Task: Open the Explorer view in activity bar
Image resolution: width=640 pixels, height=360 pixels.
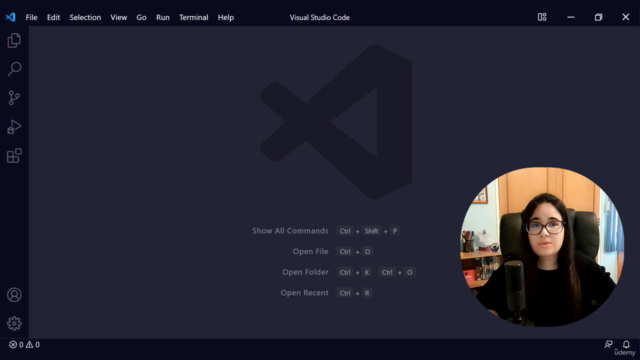Action: pos(14,40)
